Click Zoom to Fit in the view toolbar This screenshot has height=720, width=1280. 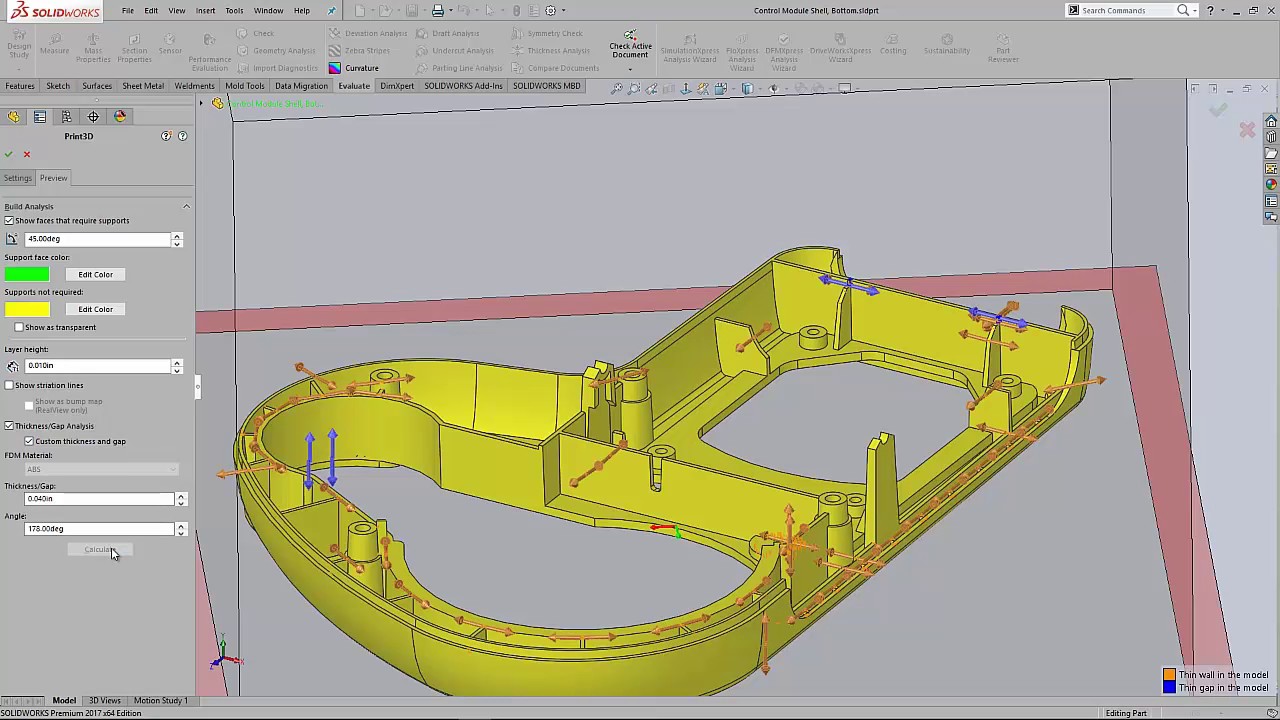[617, 89]
